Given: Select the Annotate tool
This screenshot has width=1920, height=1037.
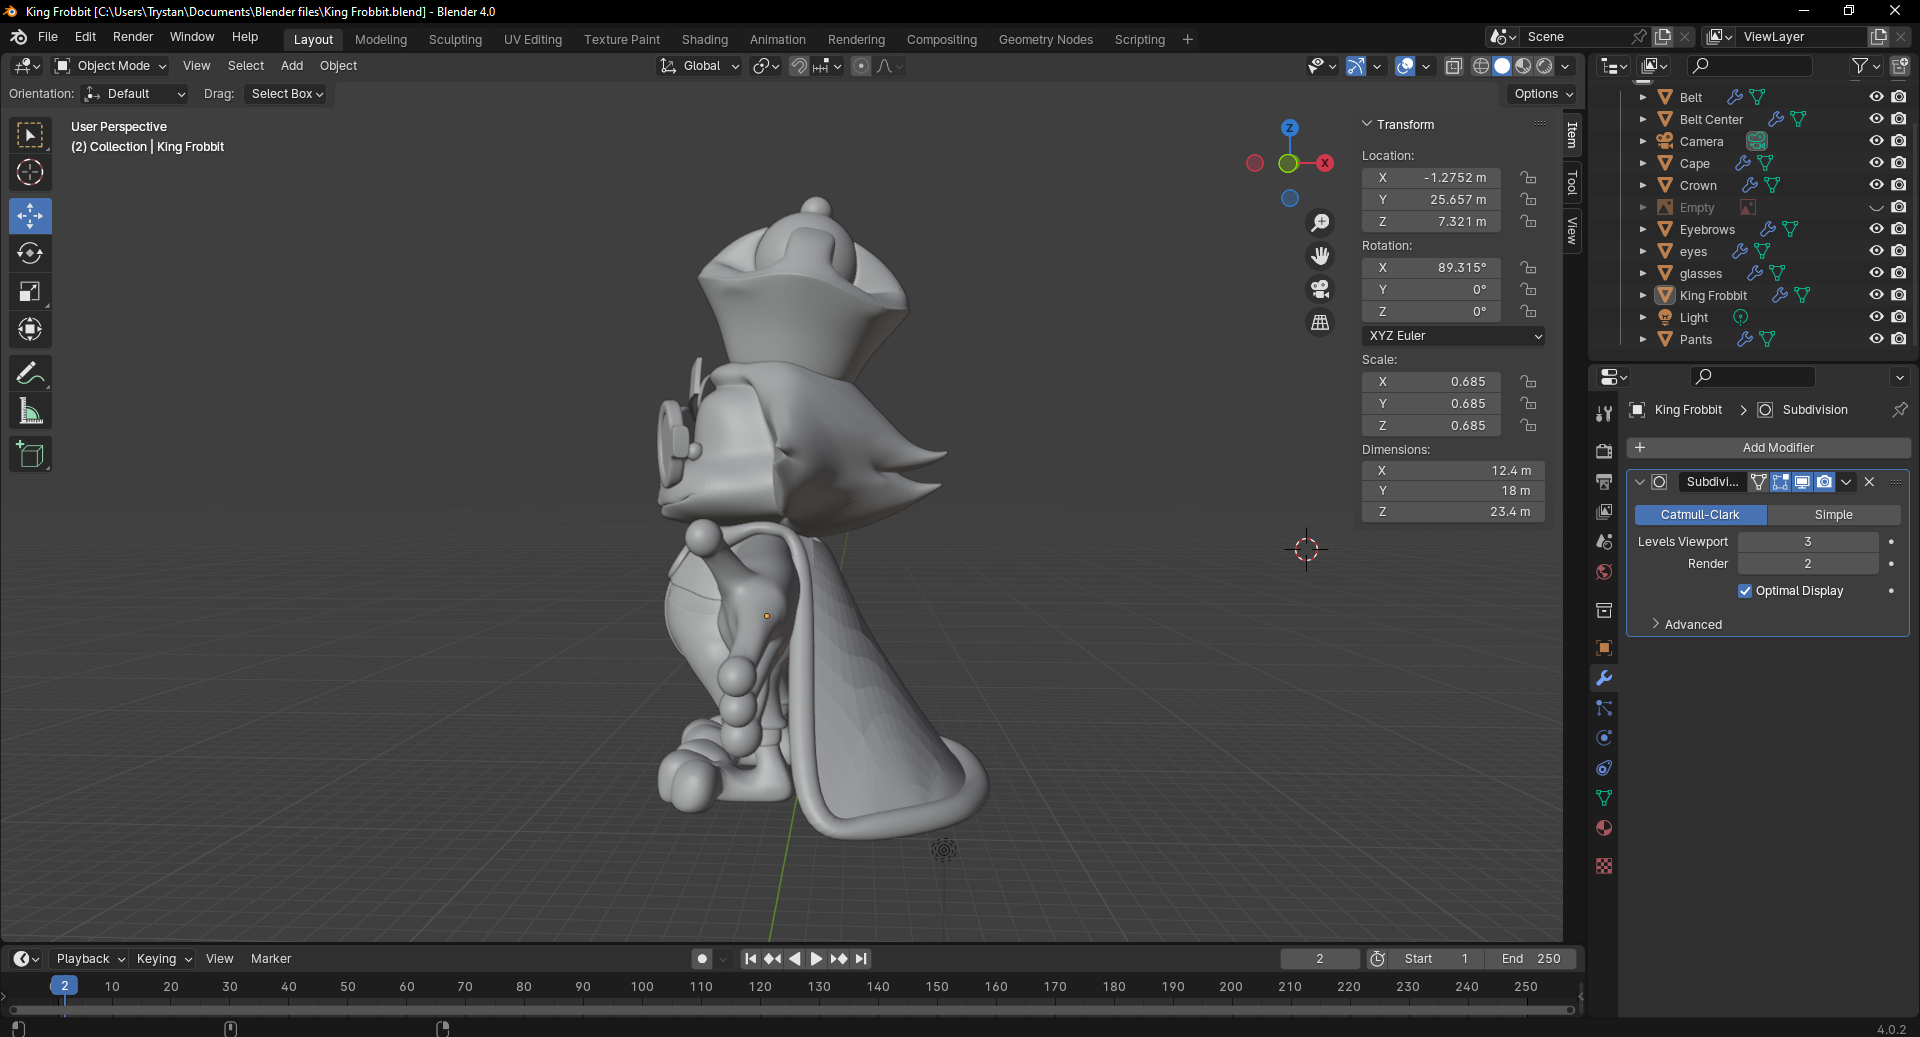Looking at the screenshot, I should 30,372.
